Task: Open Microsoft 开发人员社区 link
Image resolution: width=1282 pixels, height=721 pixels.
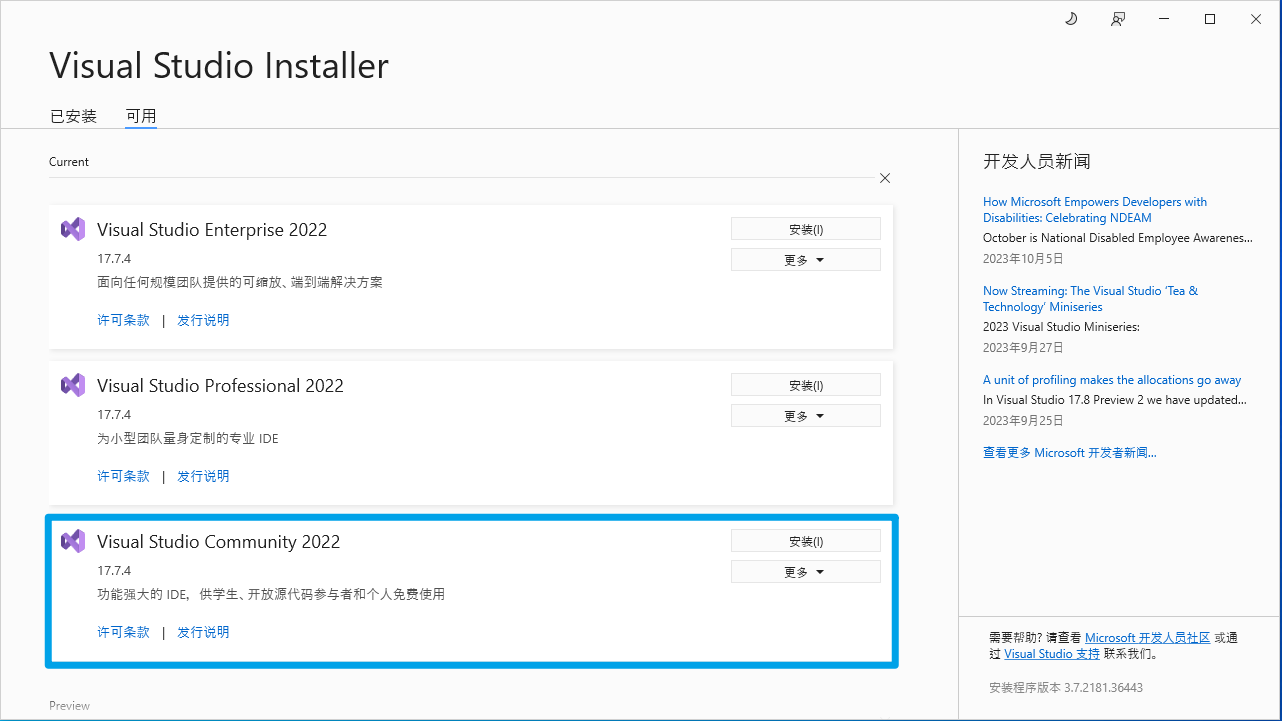Action: pos(1147,638)
